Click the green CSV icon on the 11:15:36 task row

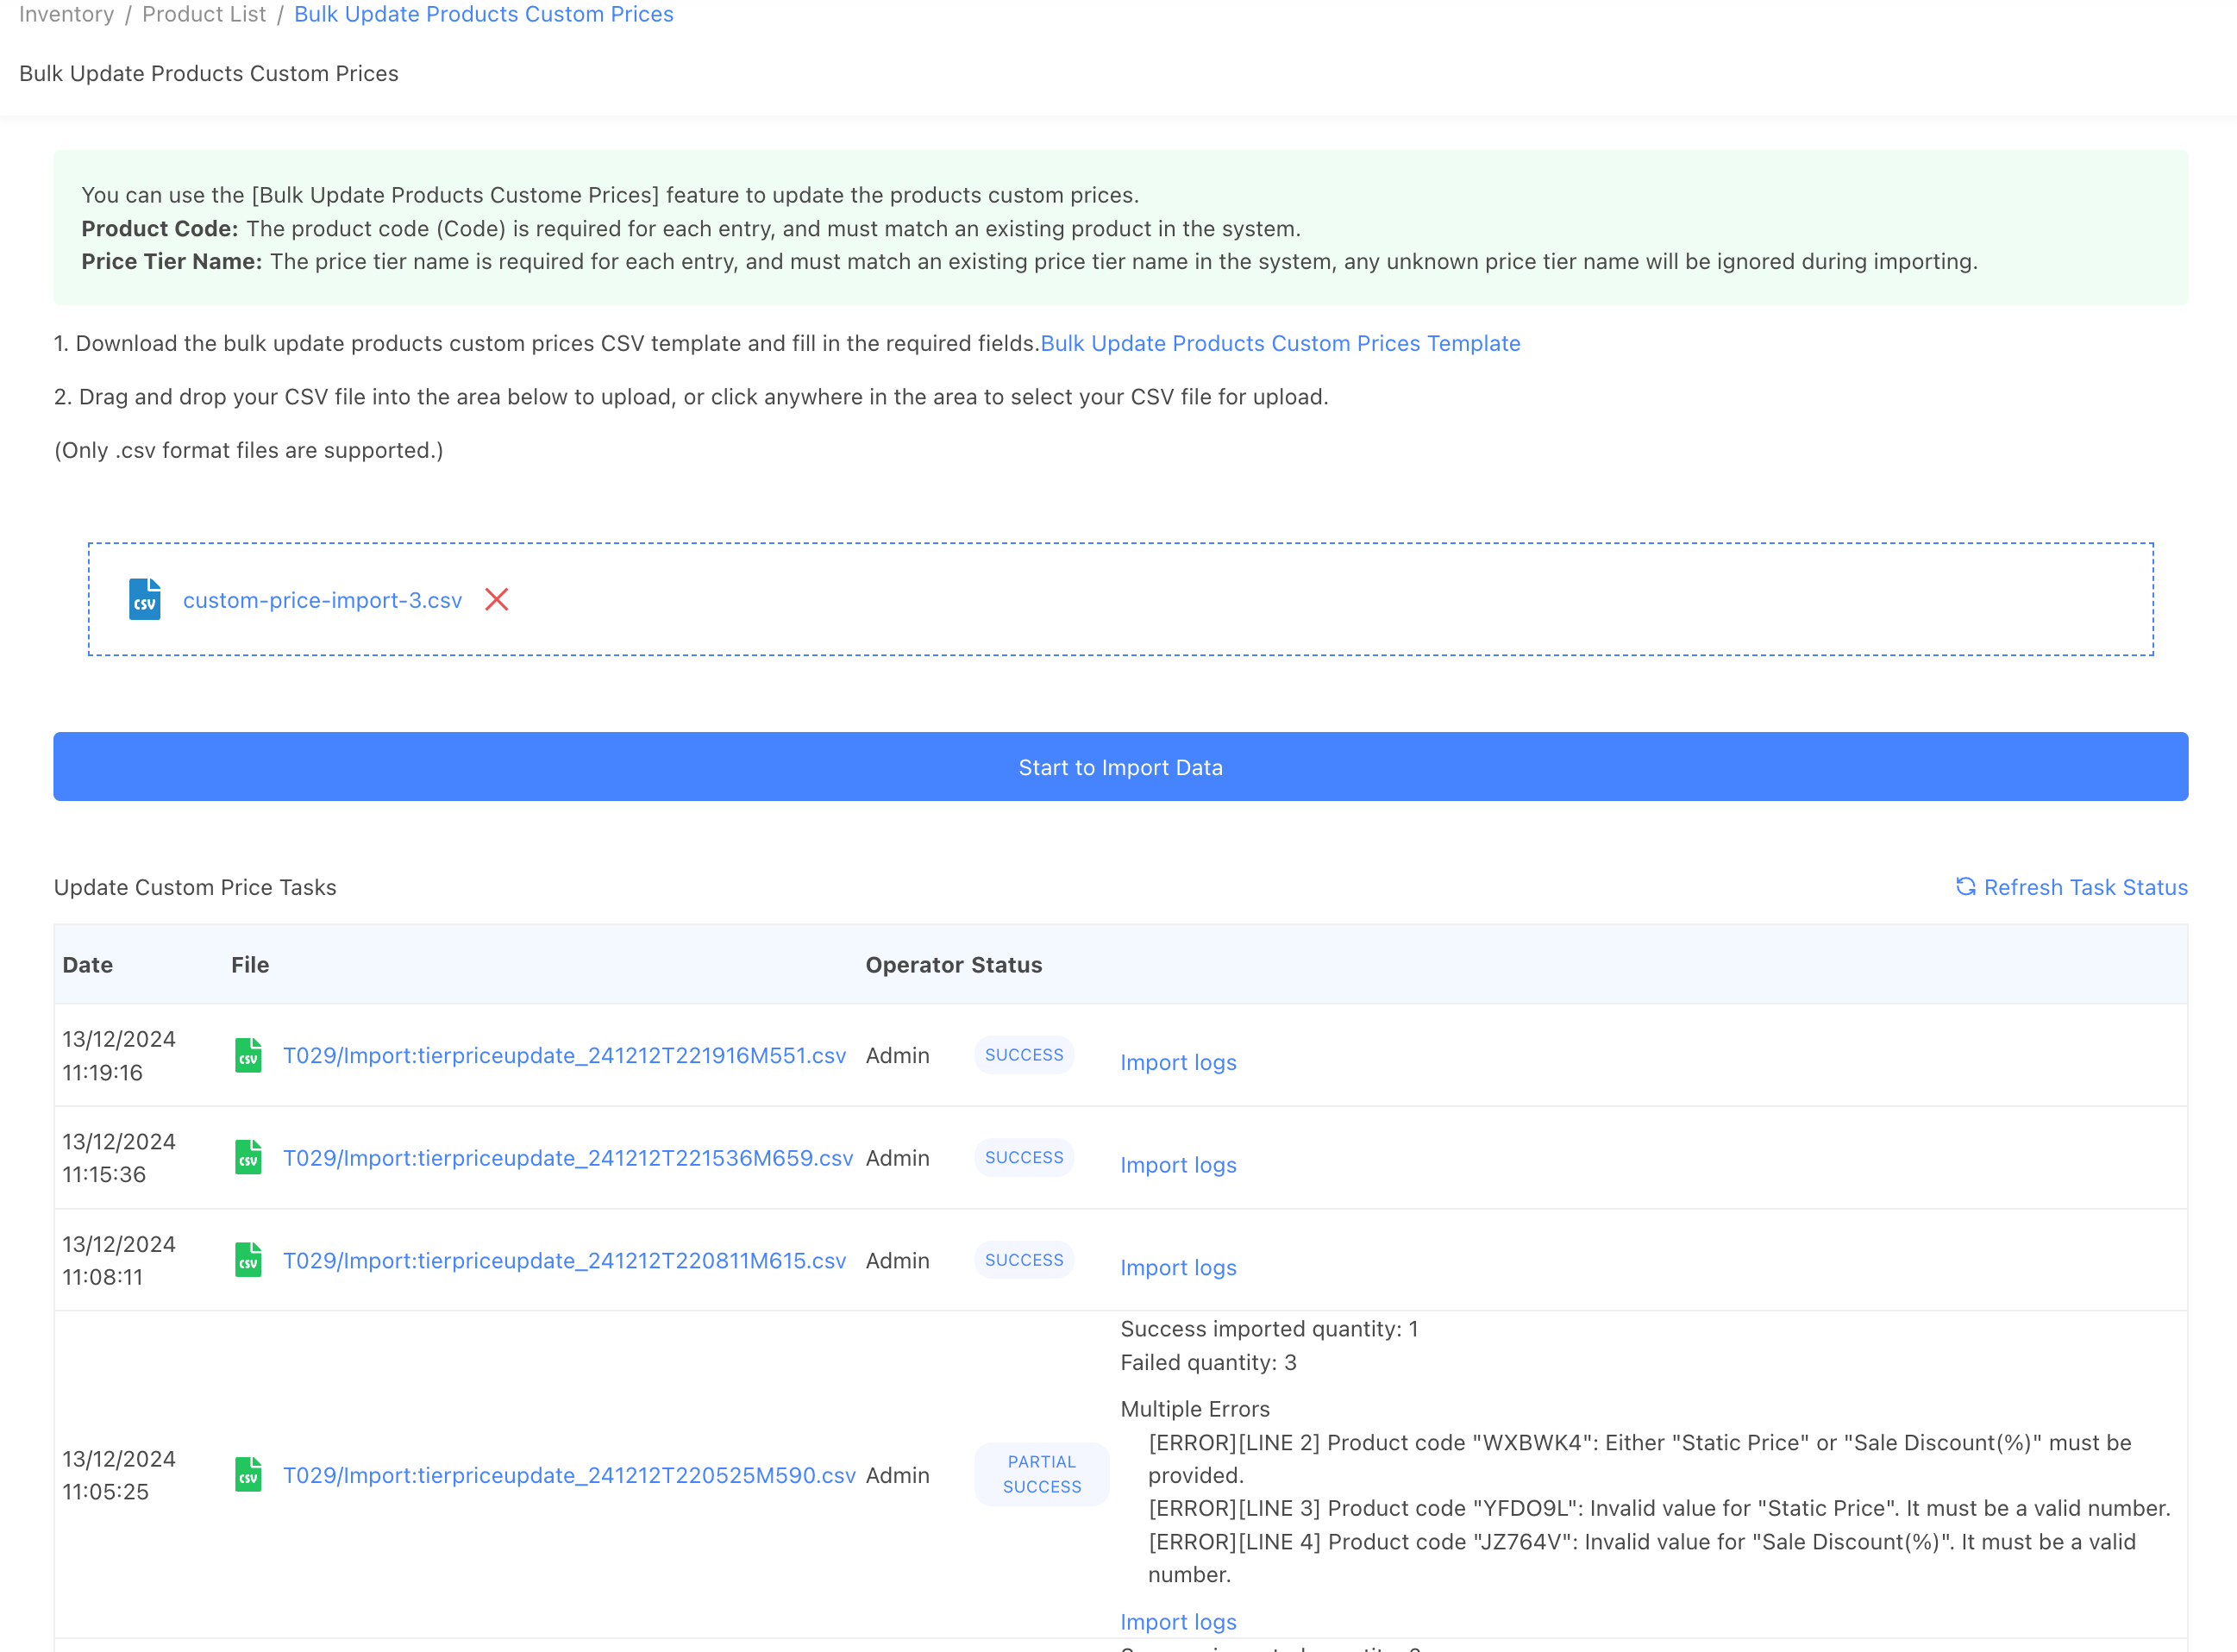[248, 1158]
